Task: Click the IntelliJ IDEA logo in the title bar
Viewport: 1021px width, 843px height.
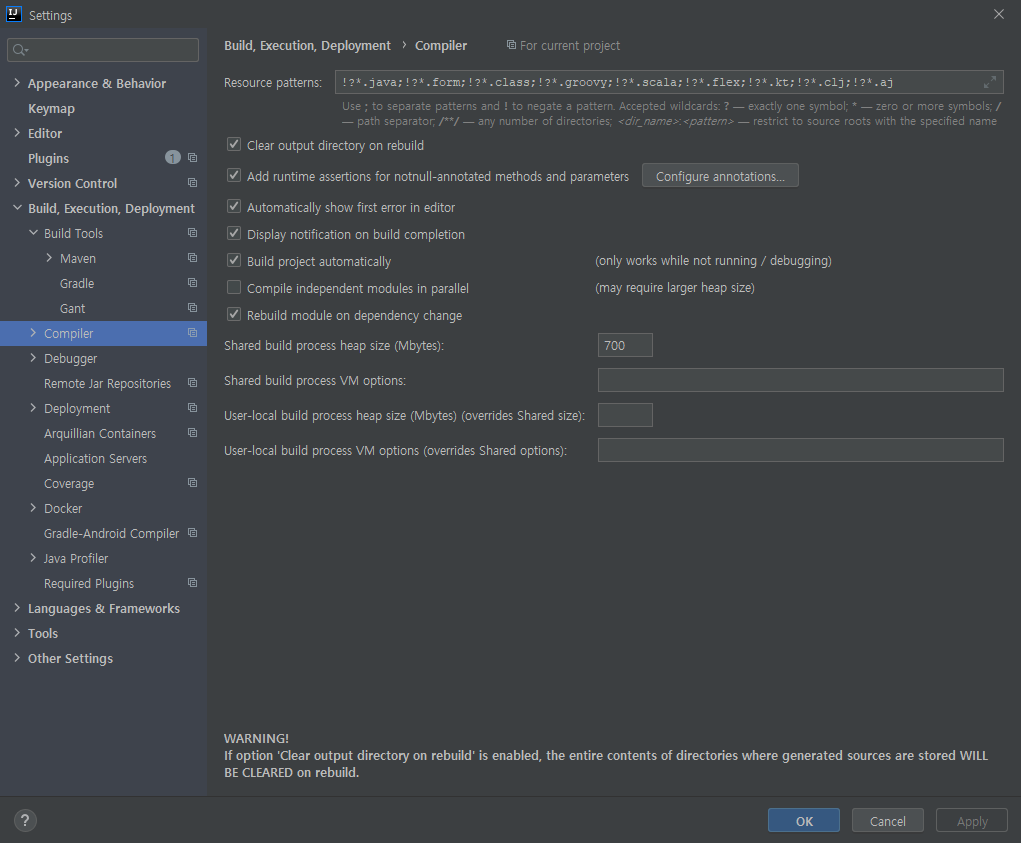Action: click(x=14, y=14)
